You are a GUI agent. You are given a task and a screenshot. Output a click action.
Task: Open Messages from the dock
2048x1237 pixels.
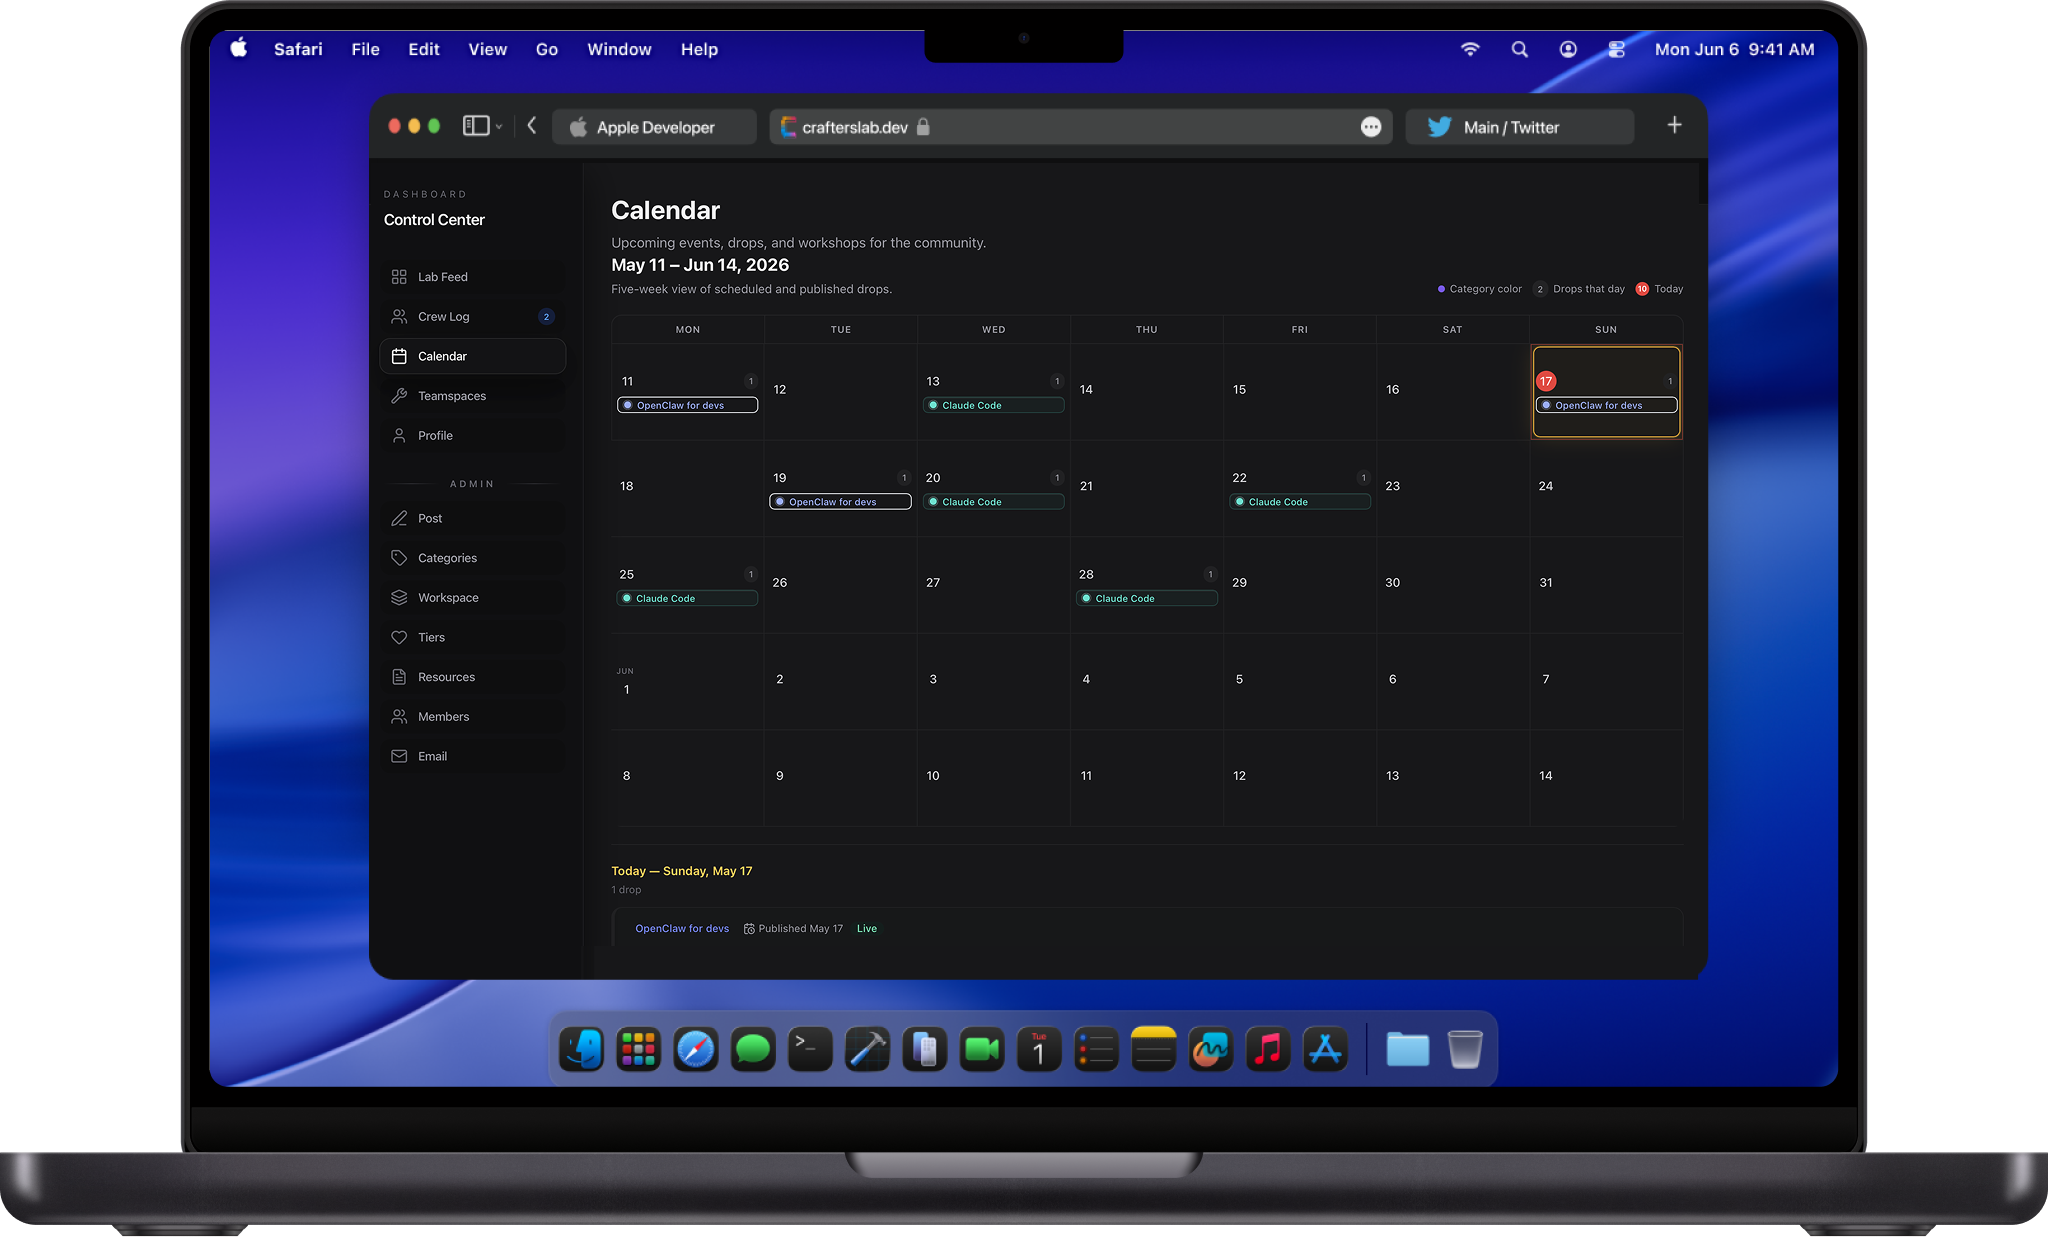coord(753,1049)
